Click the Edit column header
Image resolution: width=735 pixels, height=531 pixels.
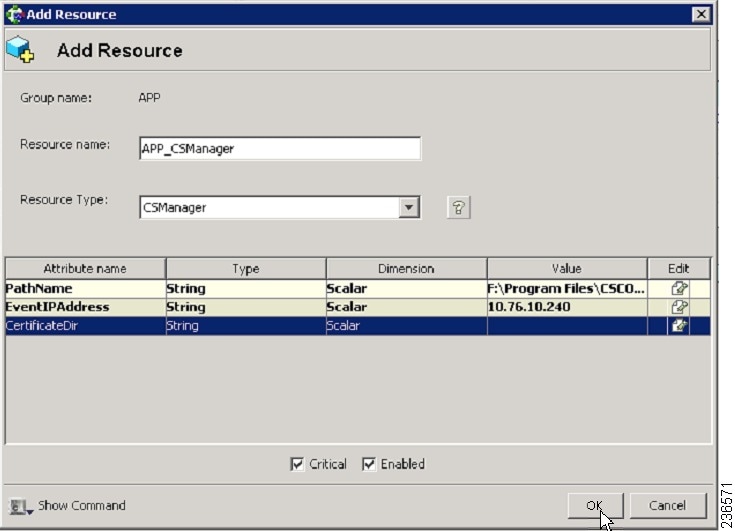(679, 269)
